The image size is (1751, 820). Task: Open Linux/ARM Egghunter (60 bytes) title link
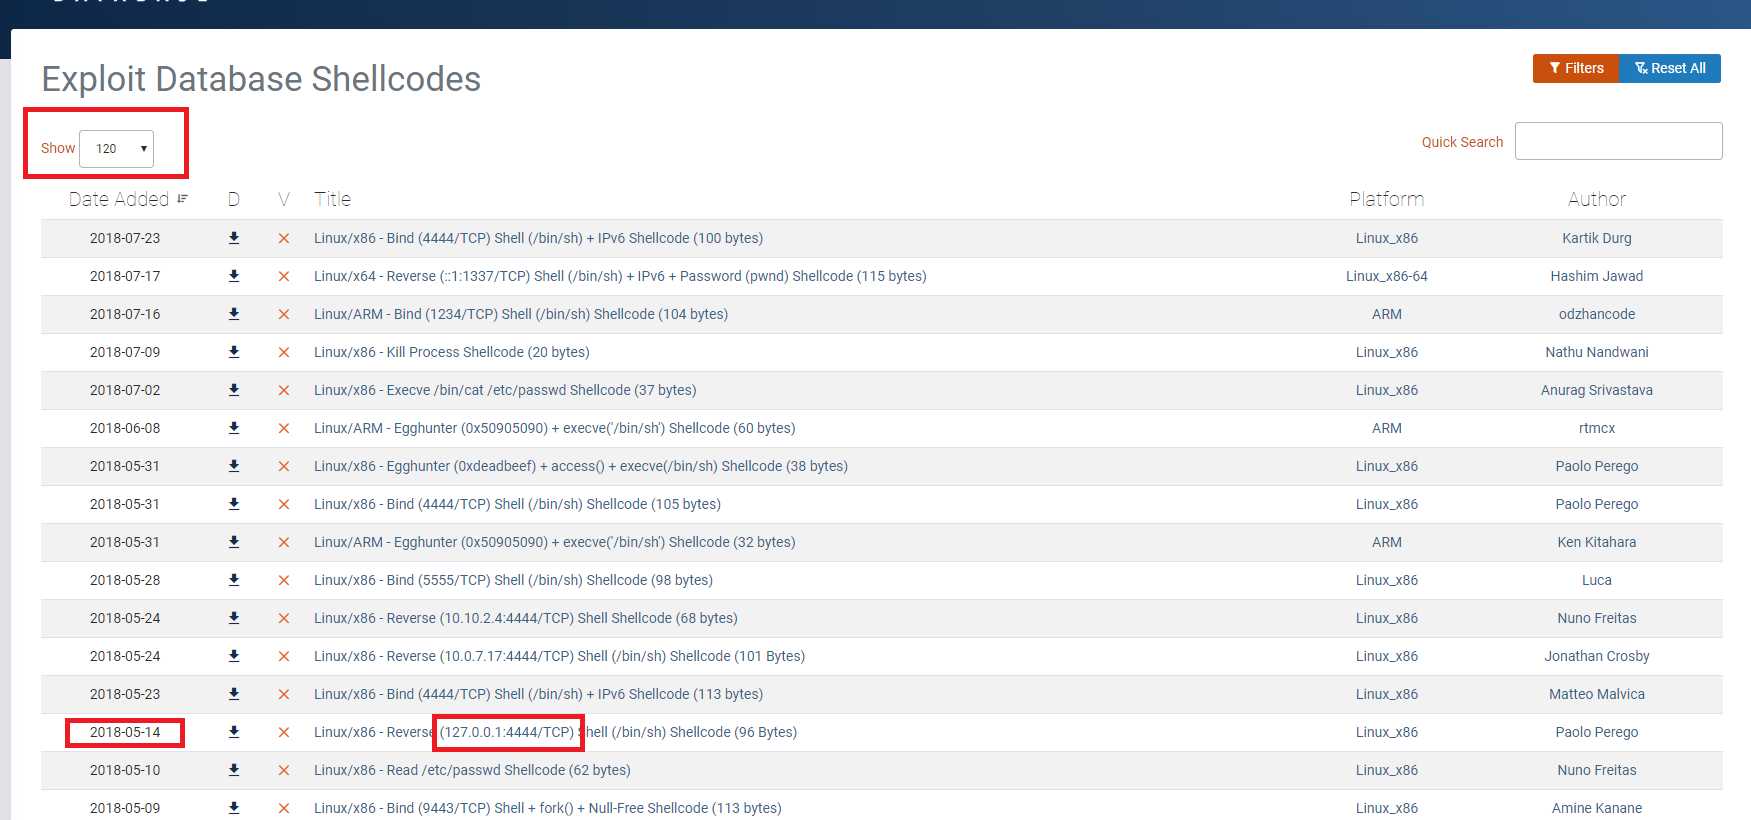click(555, 428)
